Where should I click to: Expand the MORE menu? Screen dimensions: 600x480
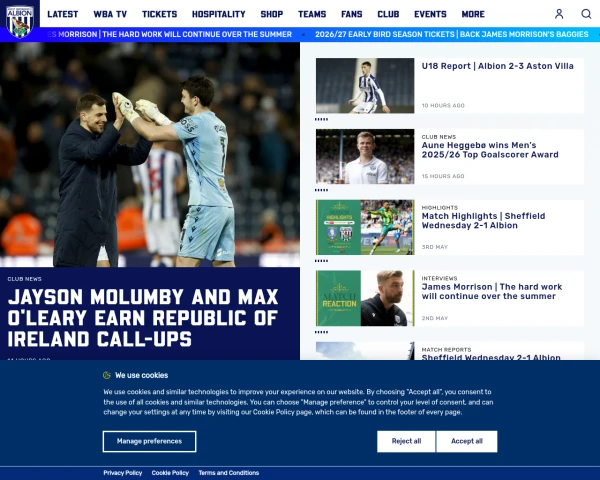tap(473, 14)
